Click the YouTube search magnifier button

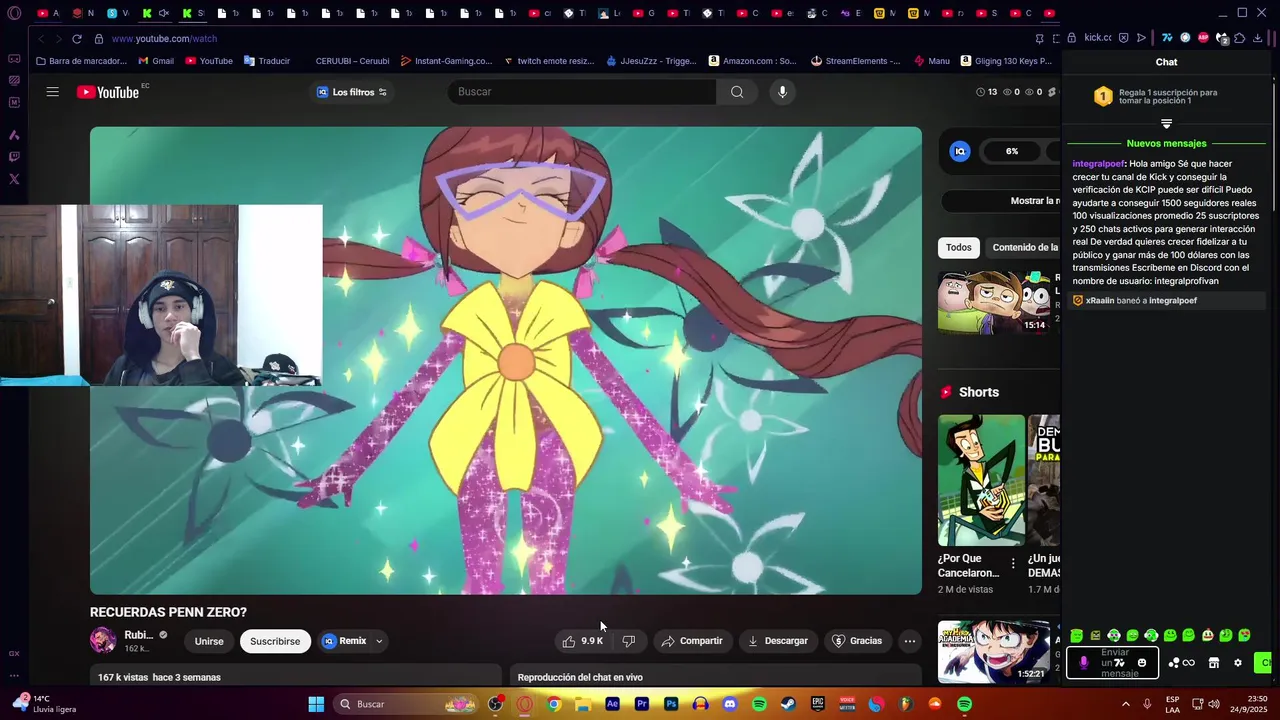point(737,92)
